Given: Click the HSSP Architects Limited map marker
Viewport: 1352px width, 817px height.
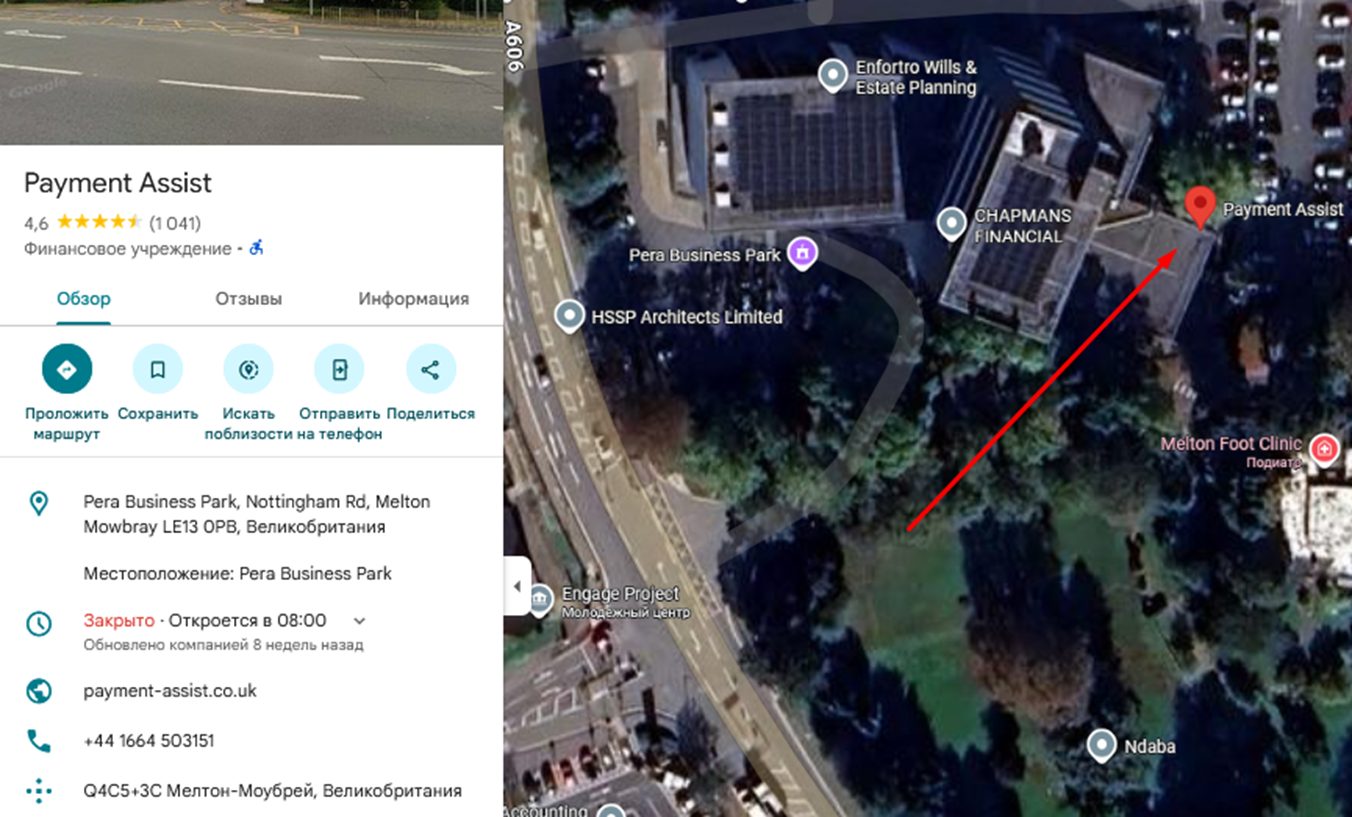Looking at the screenshot, I should point(570,316).
